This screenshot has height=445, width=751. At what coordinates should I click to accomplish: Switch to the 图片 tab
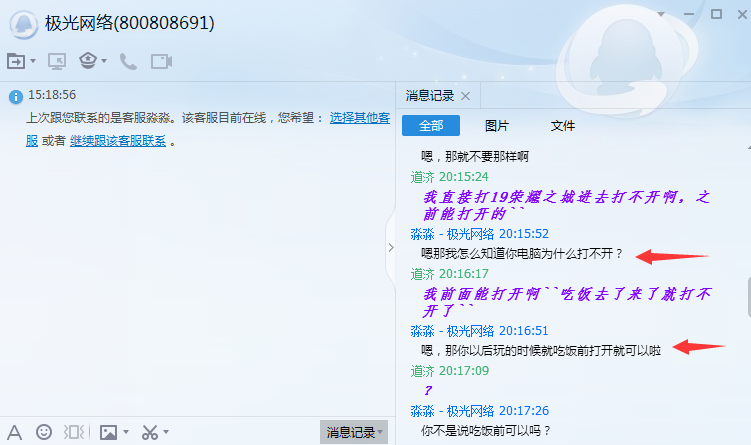point(496,126)
